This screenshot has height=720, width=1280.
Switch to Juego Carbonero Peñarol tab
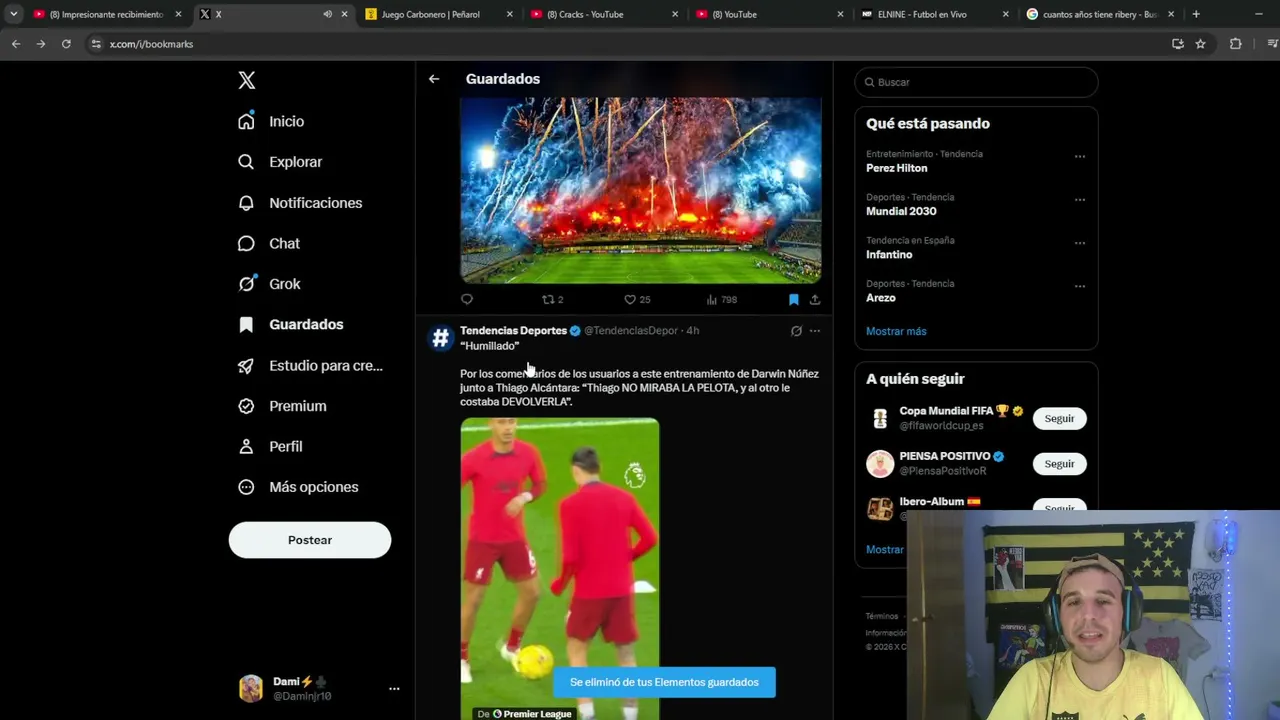[x=439, y=14]
